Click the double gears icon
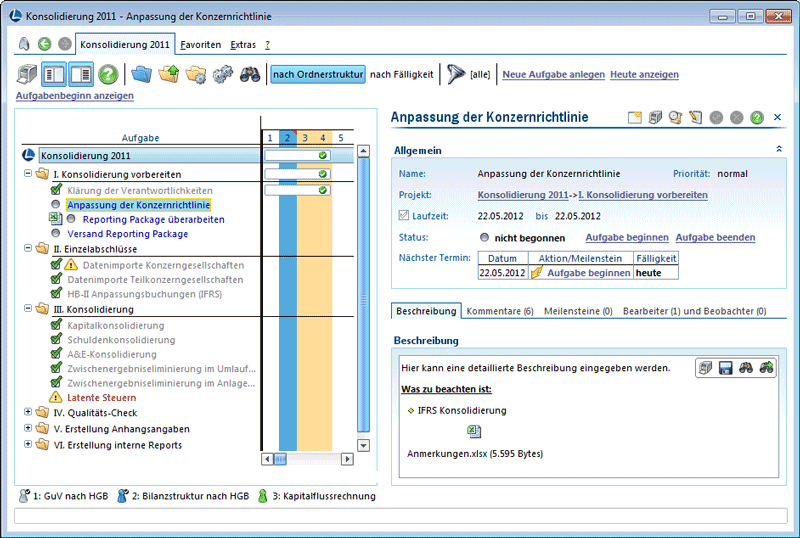The width and height of the screenshot is (800, 538). pos(222,75)
